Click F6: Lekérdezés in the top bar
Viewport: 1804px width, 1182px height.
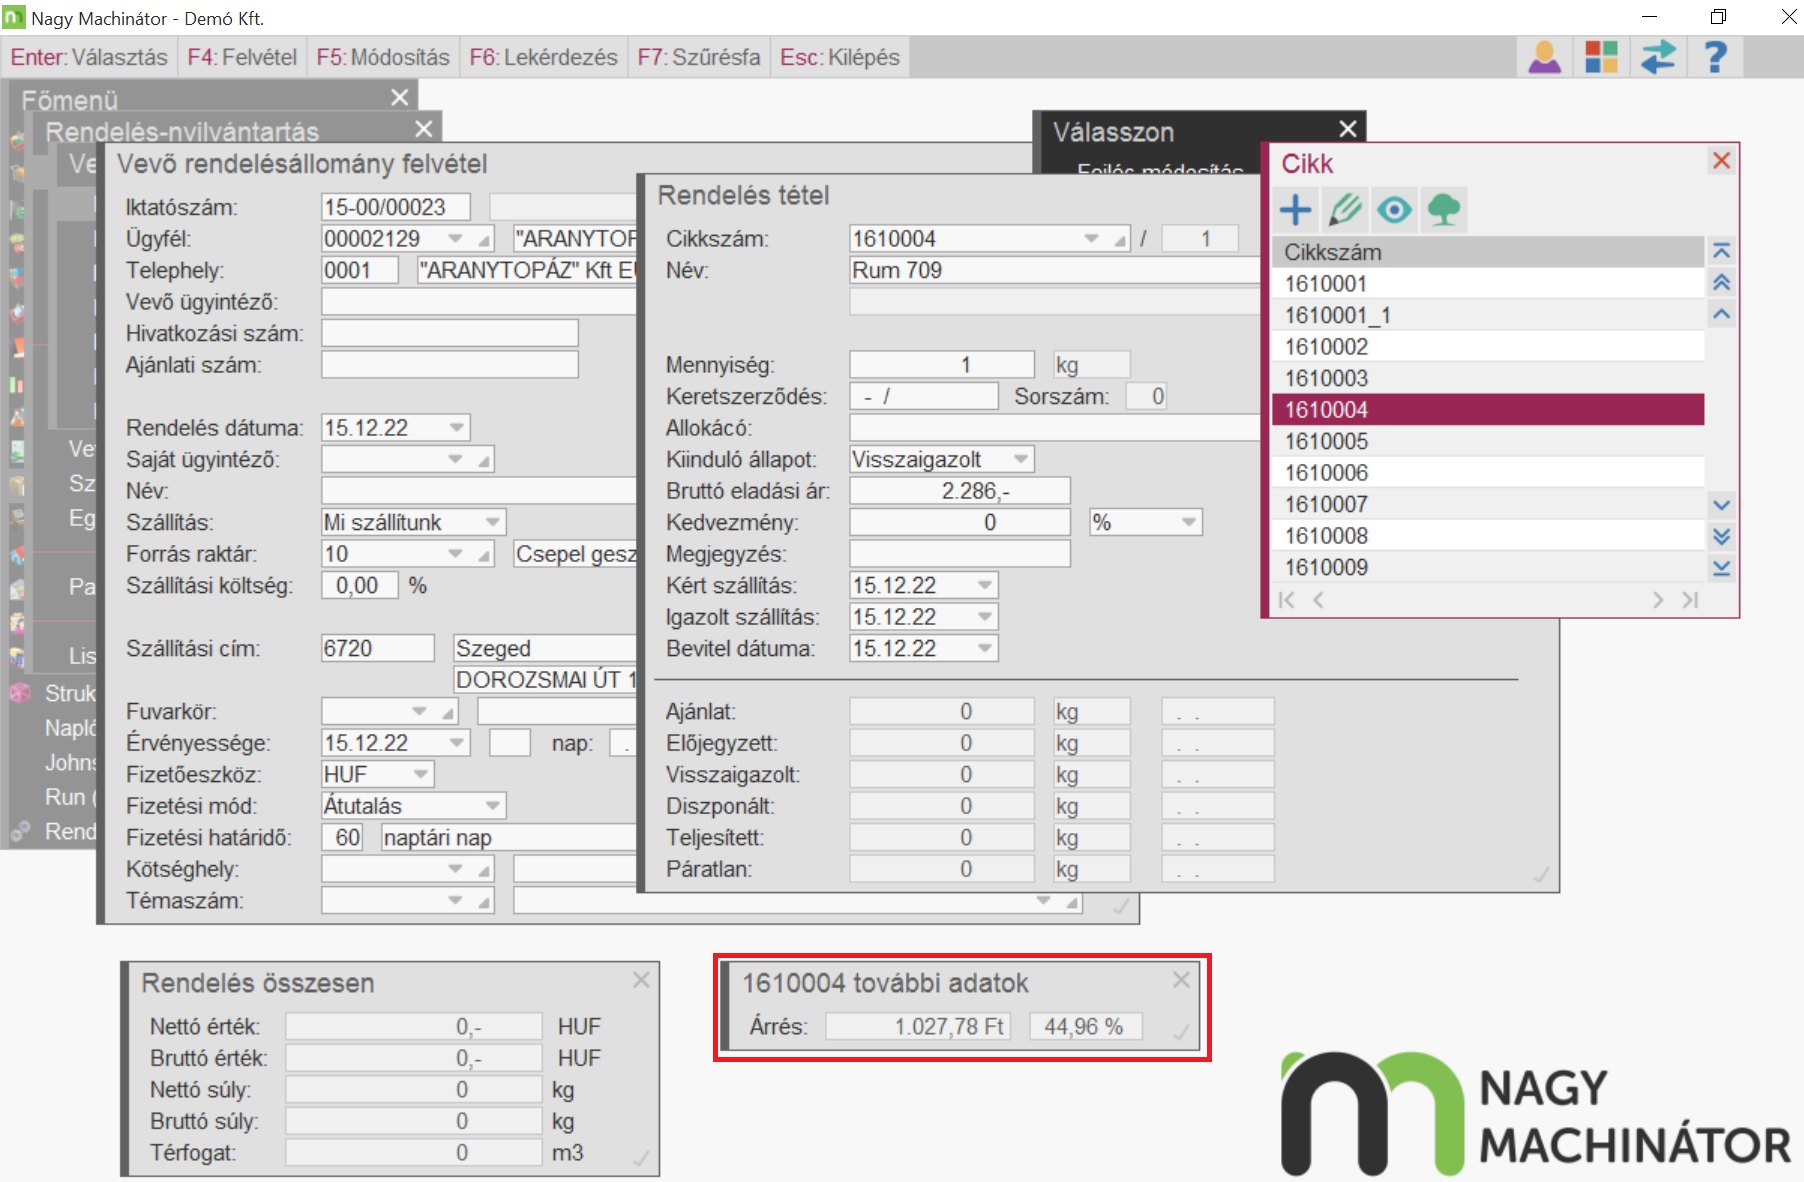tap(543, 57)
